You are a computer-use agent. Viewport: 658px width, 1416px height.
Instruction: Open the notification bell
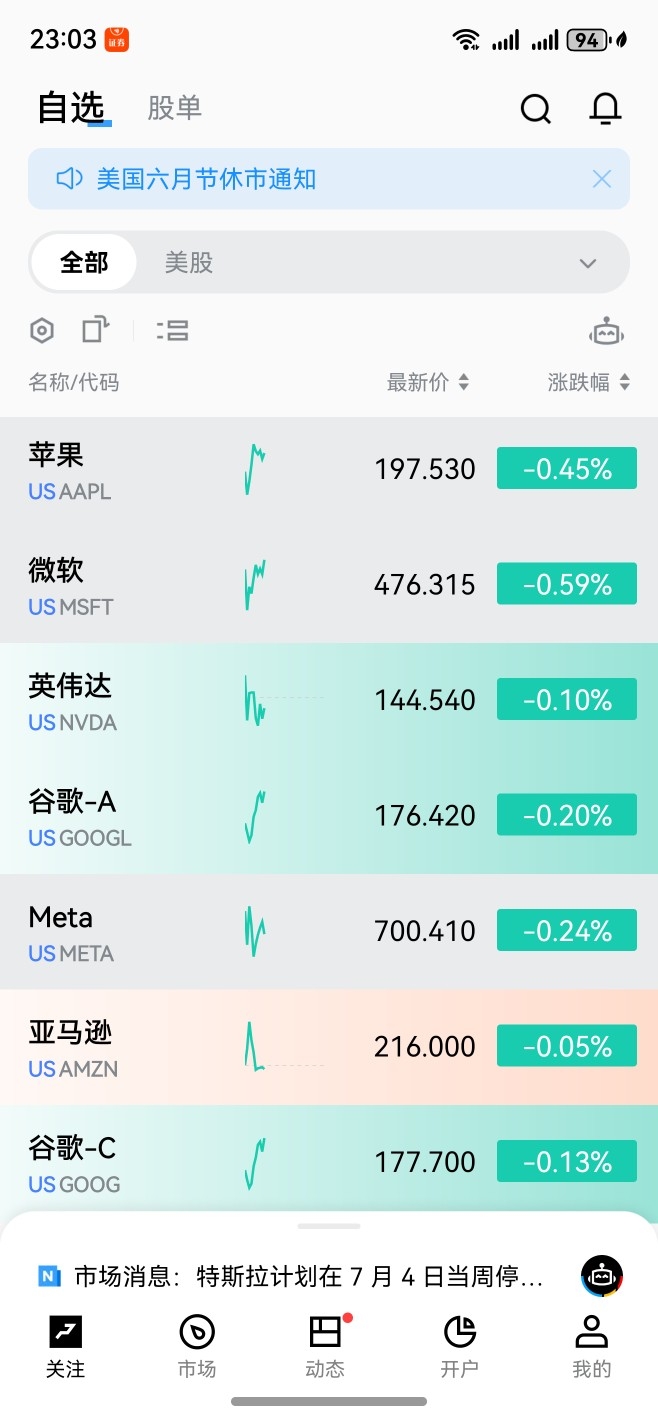tap(605, 108)
